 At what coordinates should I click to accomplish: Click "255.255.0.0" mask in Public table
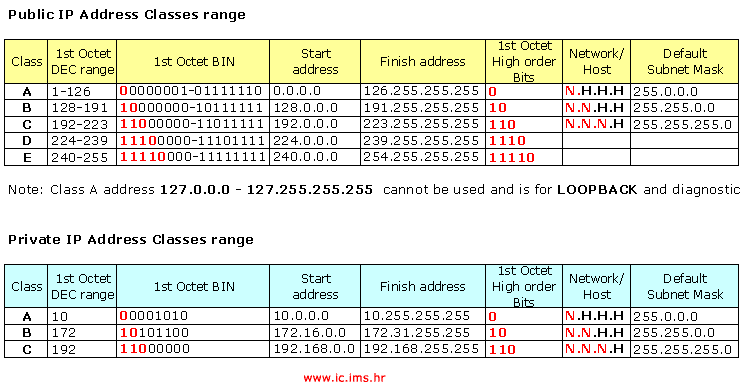coord(673,108)
